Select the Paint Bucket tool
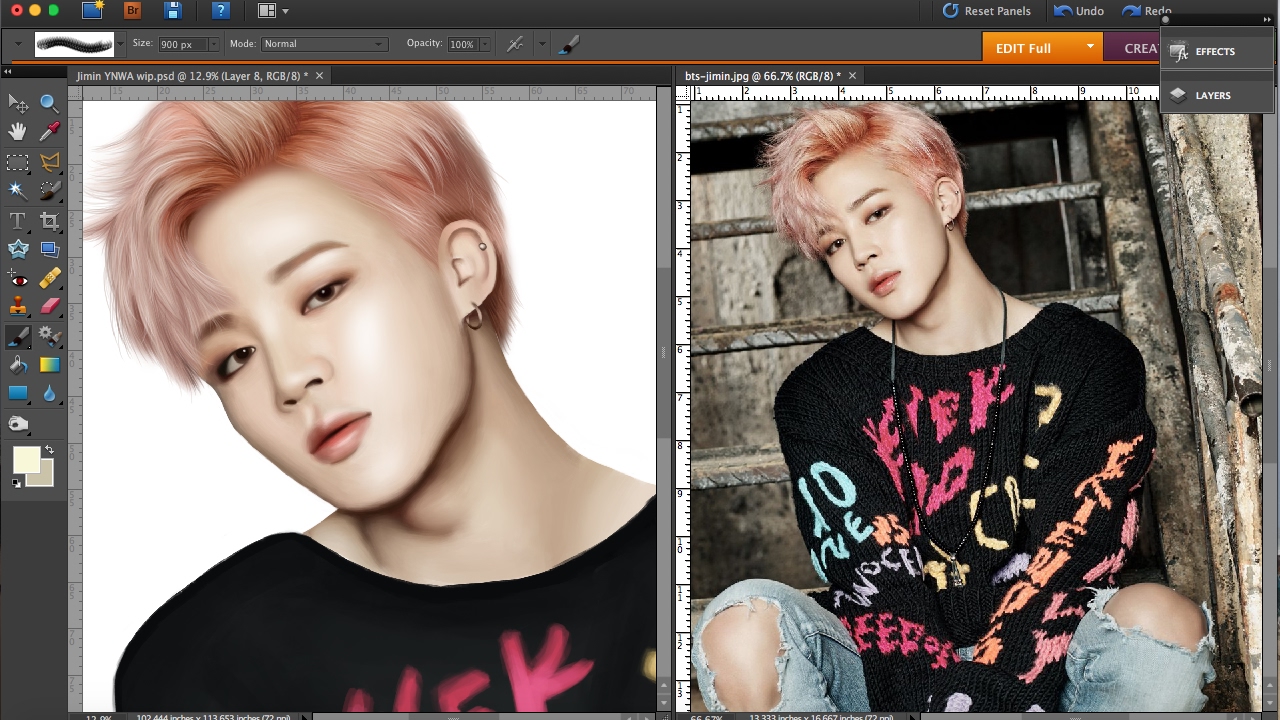This screenshot has width=1280, height=720. 18,365
